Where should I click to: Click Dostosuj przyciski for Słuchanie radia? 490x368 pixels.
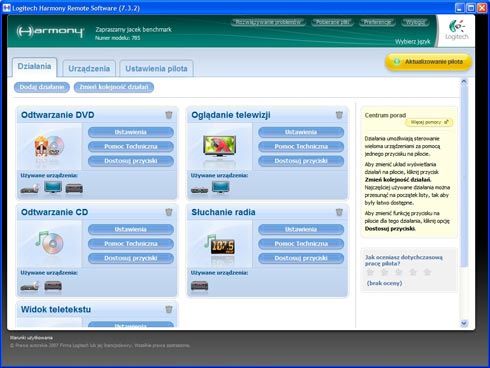point(301,258)
